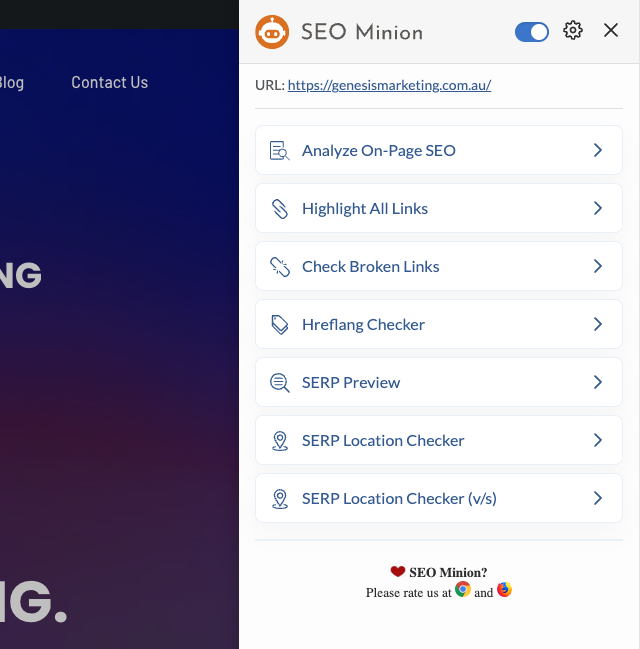
Task: Rate SEO Minion via Firefox icon
Action: pos(504,589)
